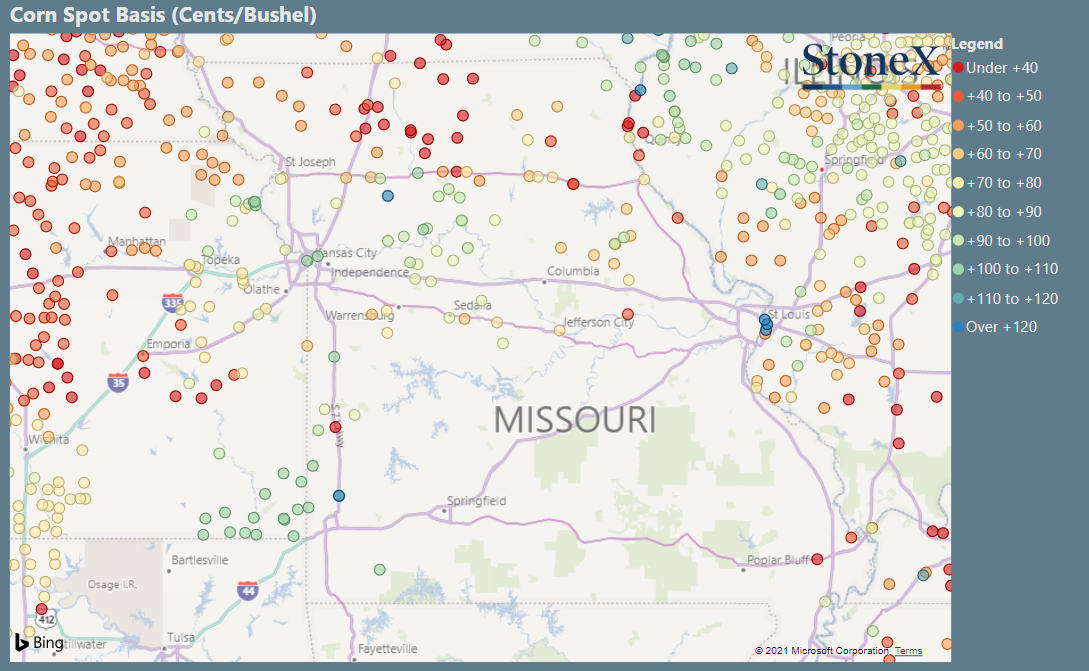Click the Topeka map label
This screenshot has height=671, width=1089.
click(x=221, y=260)
